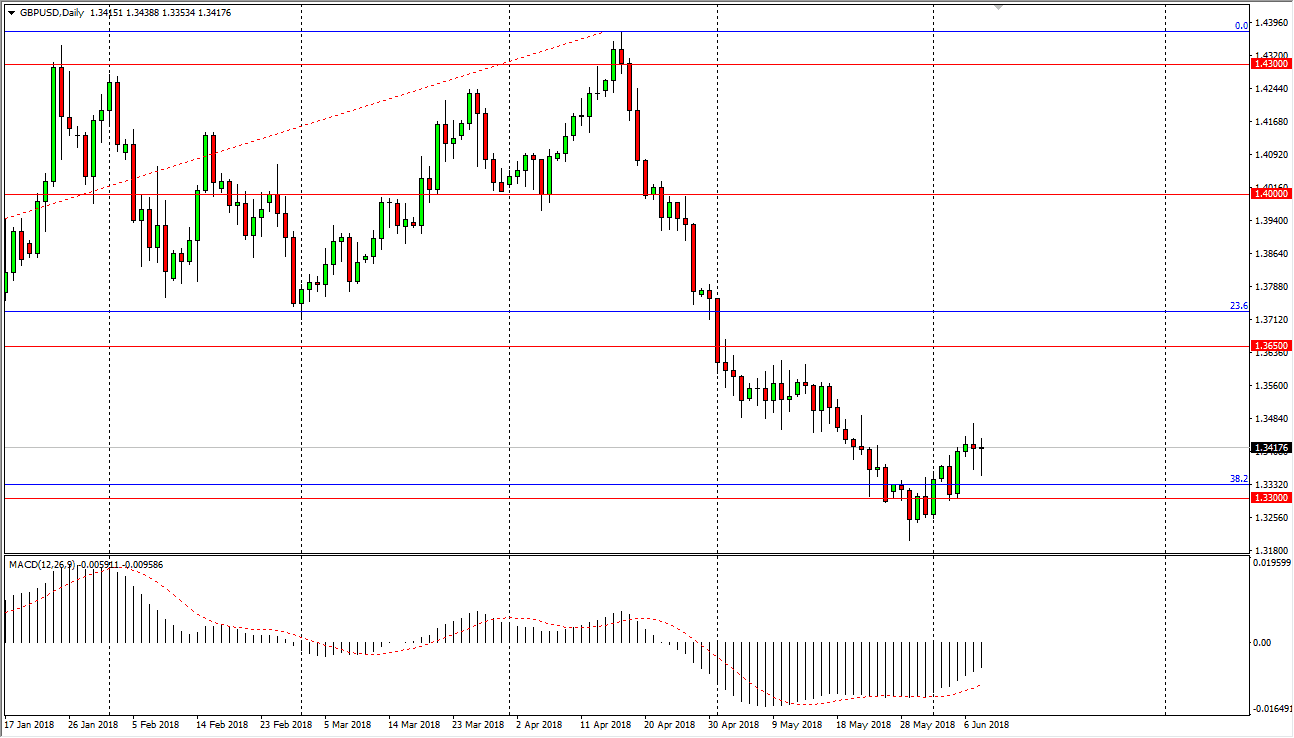Select the 1.40000 horizontal line price tag
1294x738 pixels.
1271,194
